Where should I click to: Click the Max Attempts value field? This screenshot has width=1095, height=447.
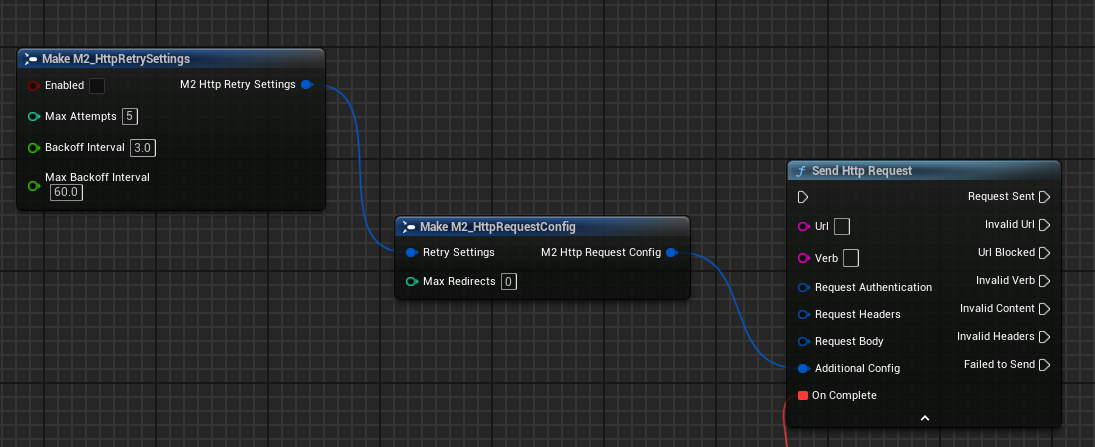pos(130,117)
